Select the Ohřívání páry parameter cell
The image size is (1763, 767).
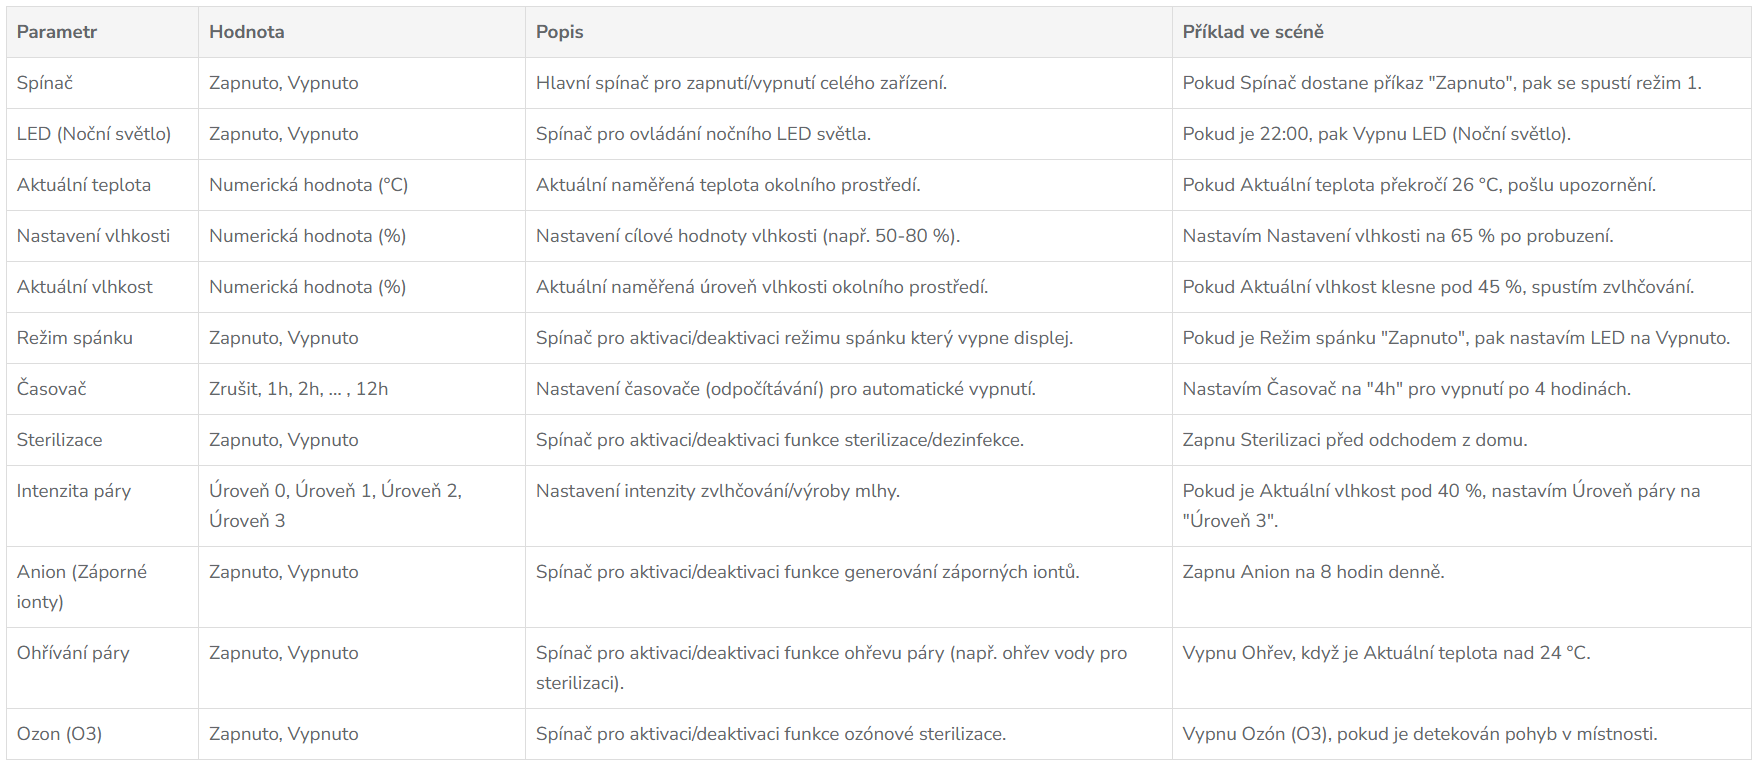[x=73, y=653]
